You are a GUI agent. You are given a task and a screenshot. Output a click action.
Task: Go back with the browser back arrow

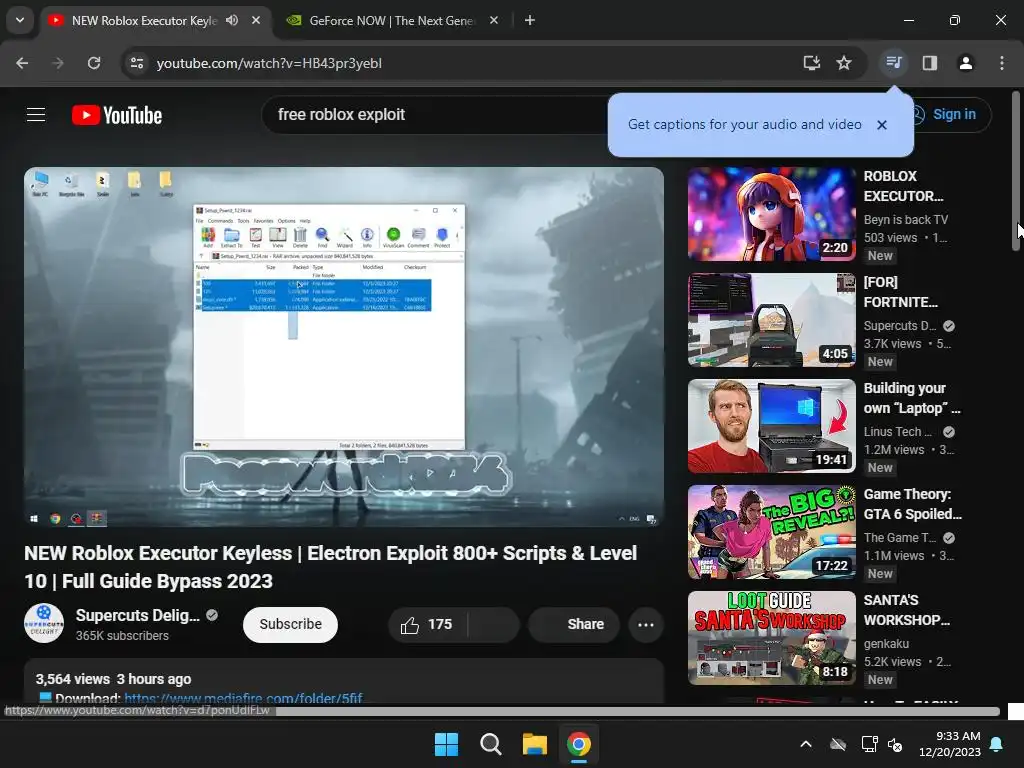coord(22,63)
